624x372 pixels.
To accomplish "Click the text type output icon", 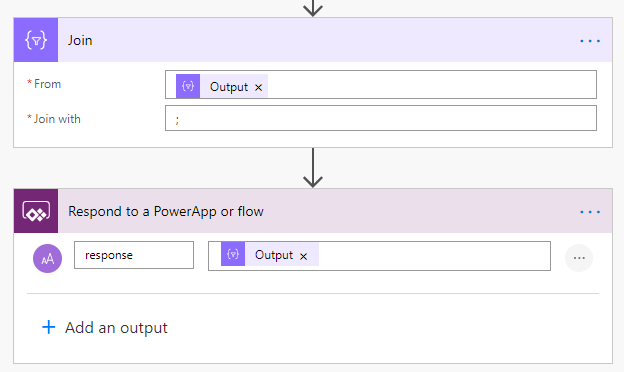I will (x=47, y=258).
